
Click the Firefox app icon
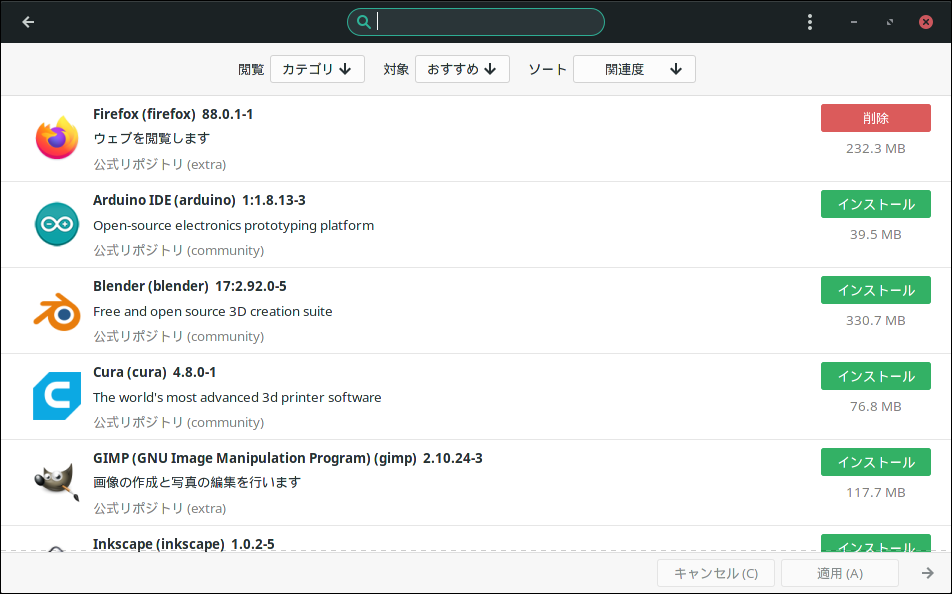[x=56, y=138]
